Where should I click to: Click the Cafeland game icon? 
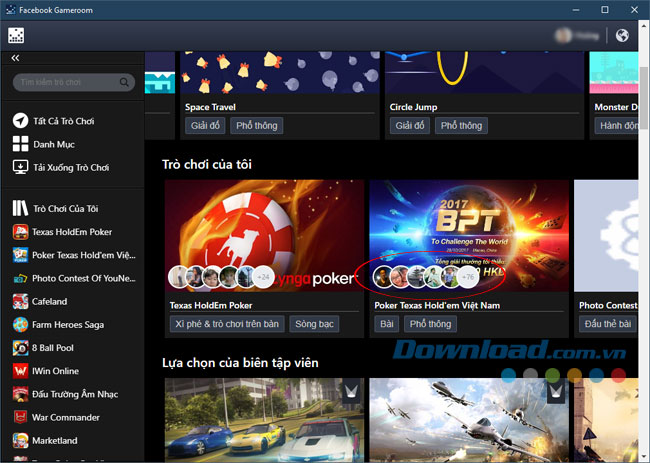coord(20,301)
